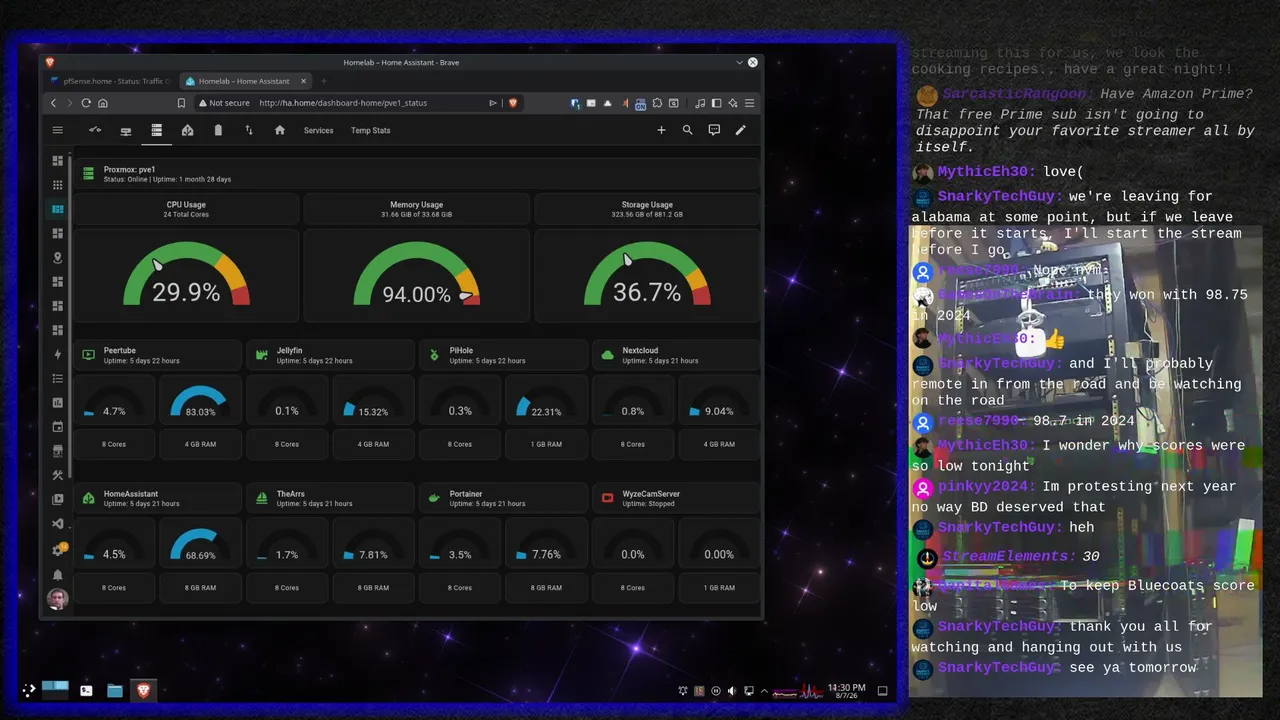Open the server rack view tab icon
Screen dimensions: 1280x720
pos(157,130)
